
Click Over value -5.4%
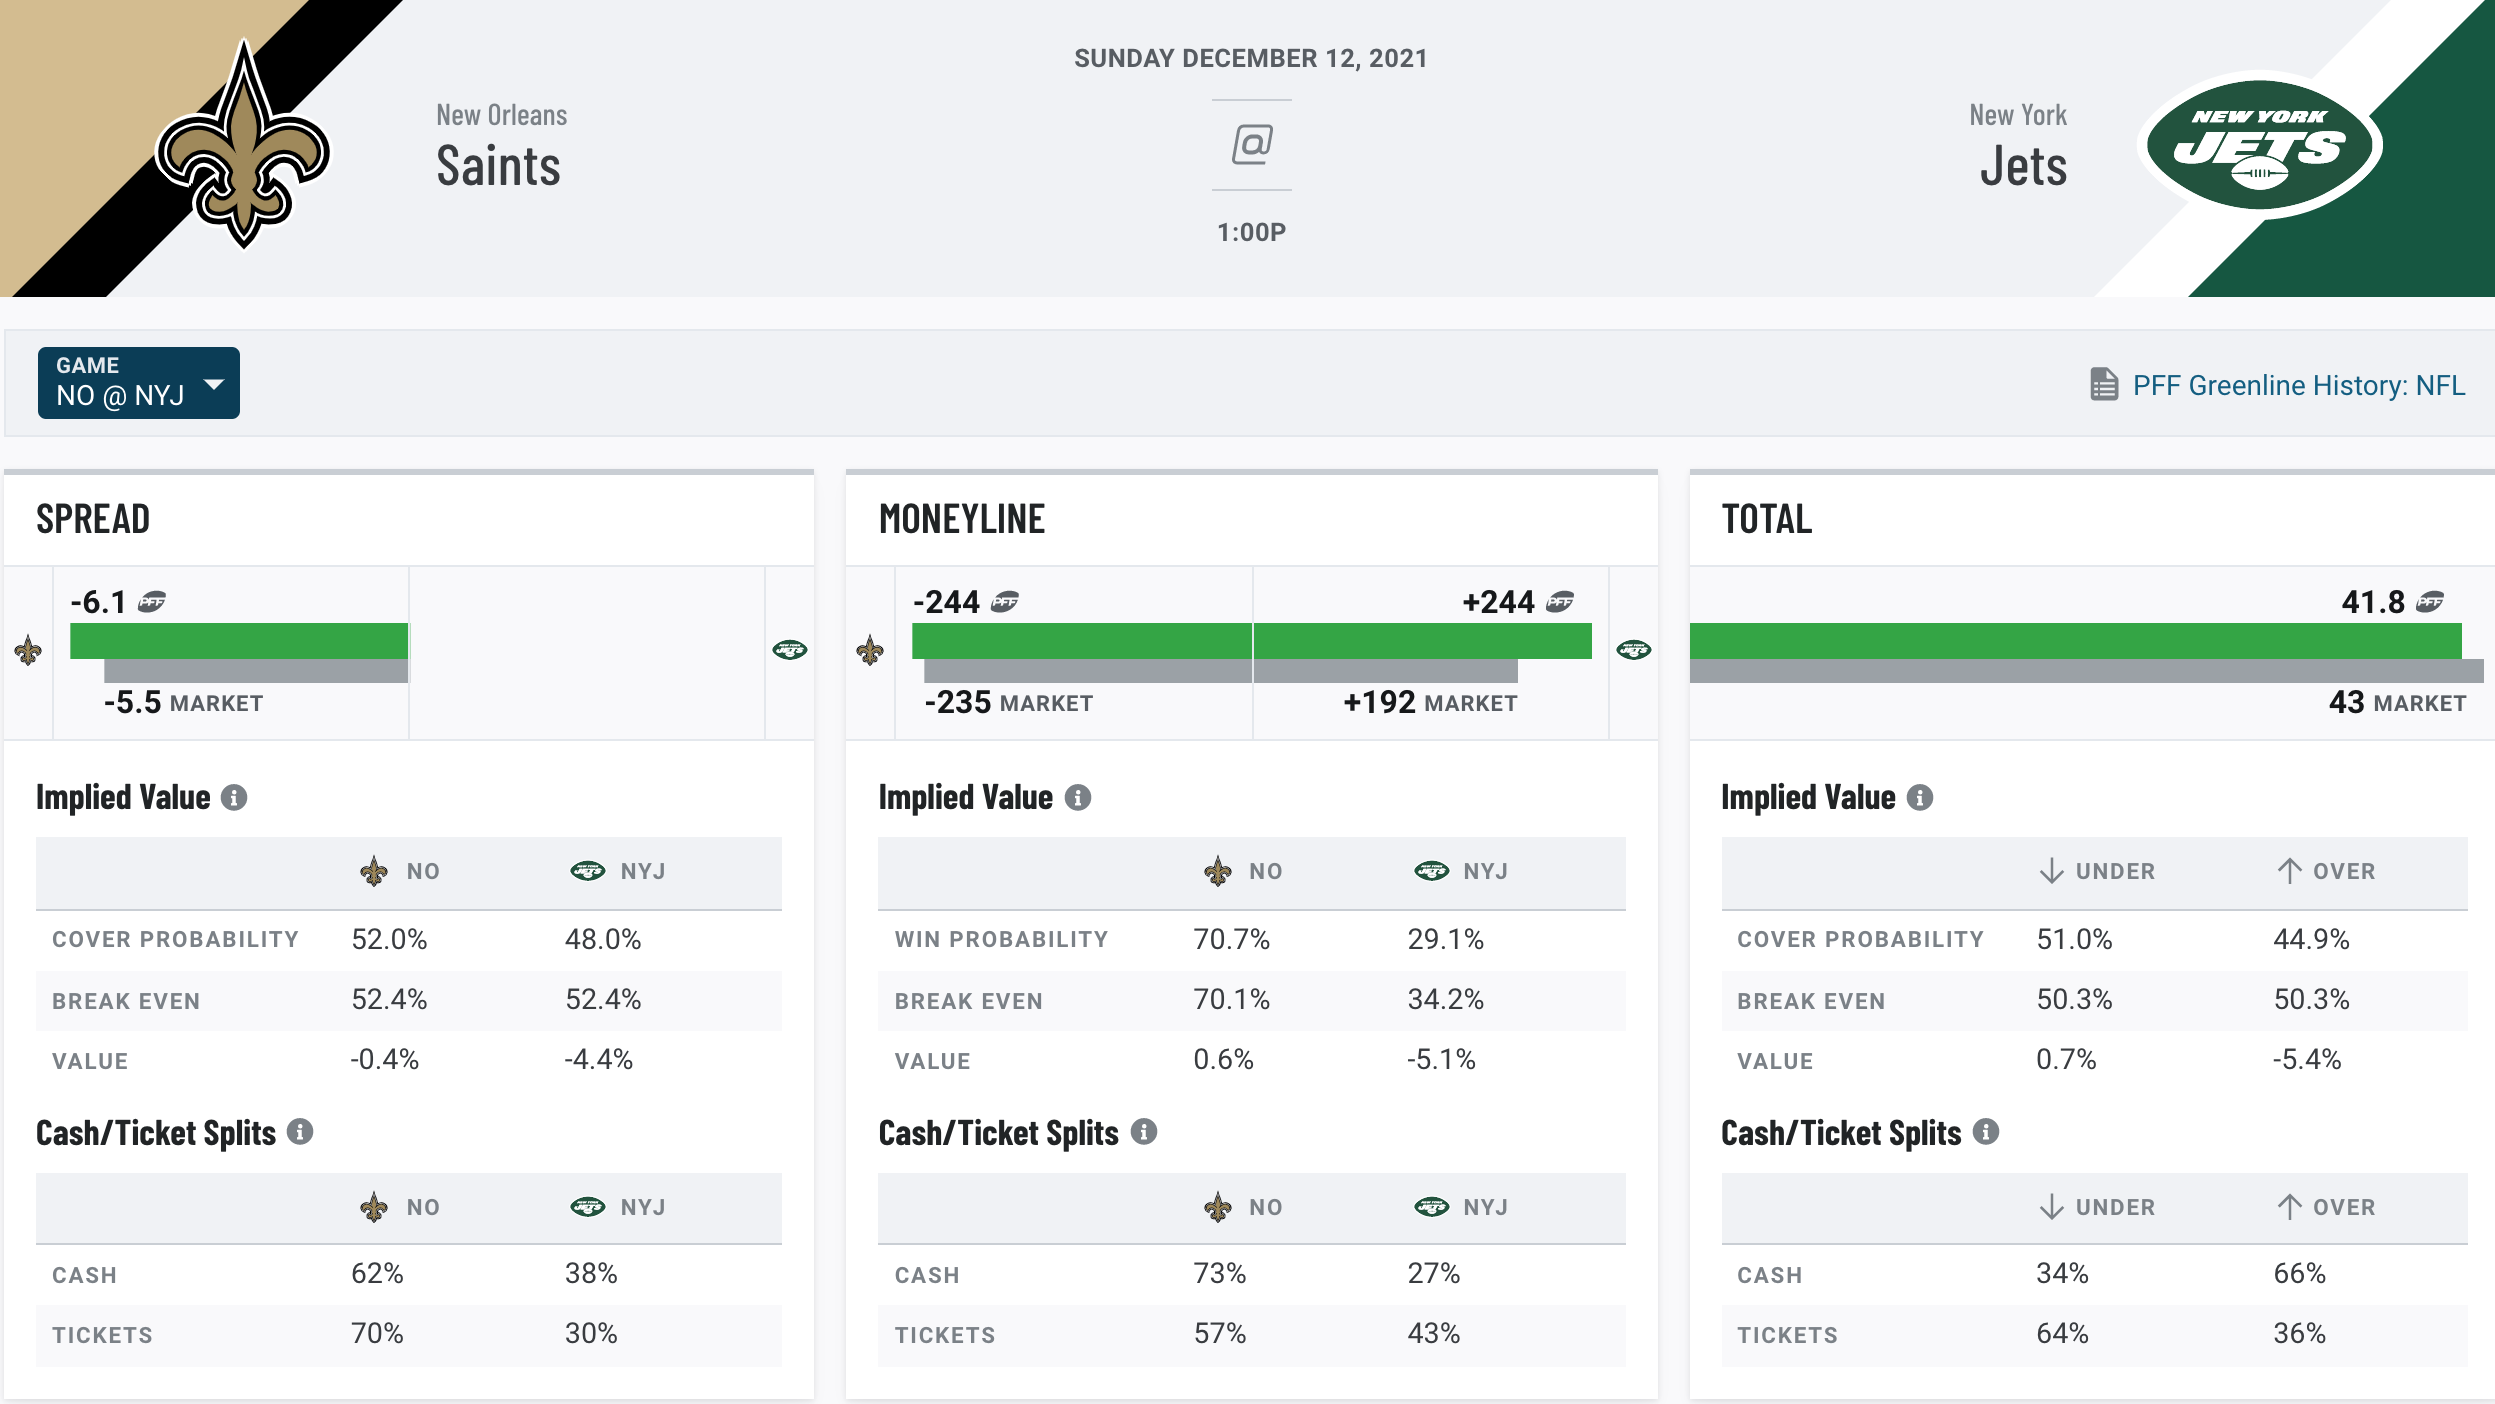[x=2307, y=1059]
